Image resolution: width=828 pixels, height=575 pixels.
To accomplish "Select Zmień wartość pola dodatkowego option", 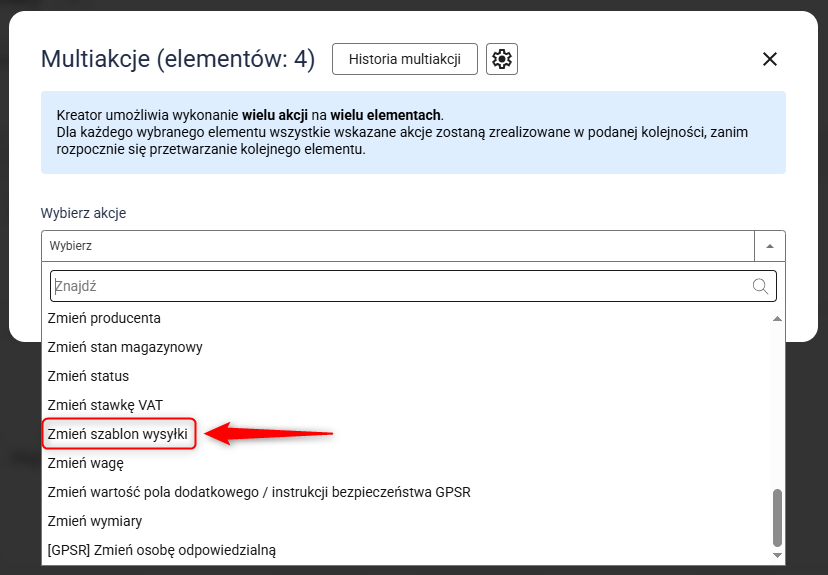I will pyautogui.click(x=258, y=492).
